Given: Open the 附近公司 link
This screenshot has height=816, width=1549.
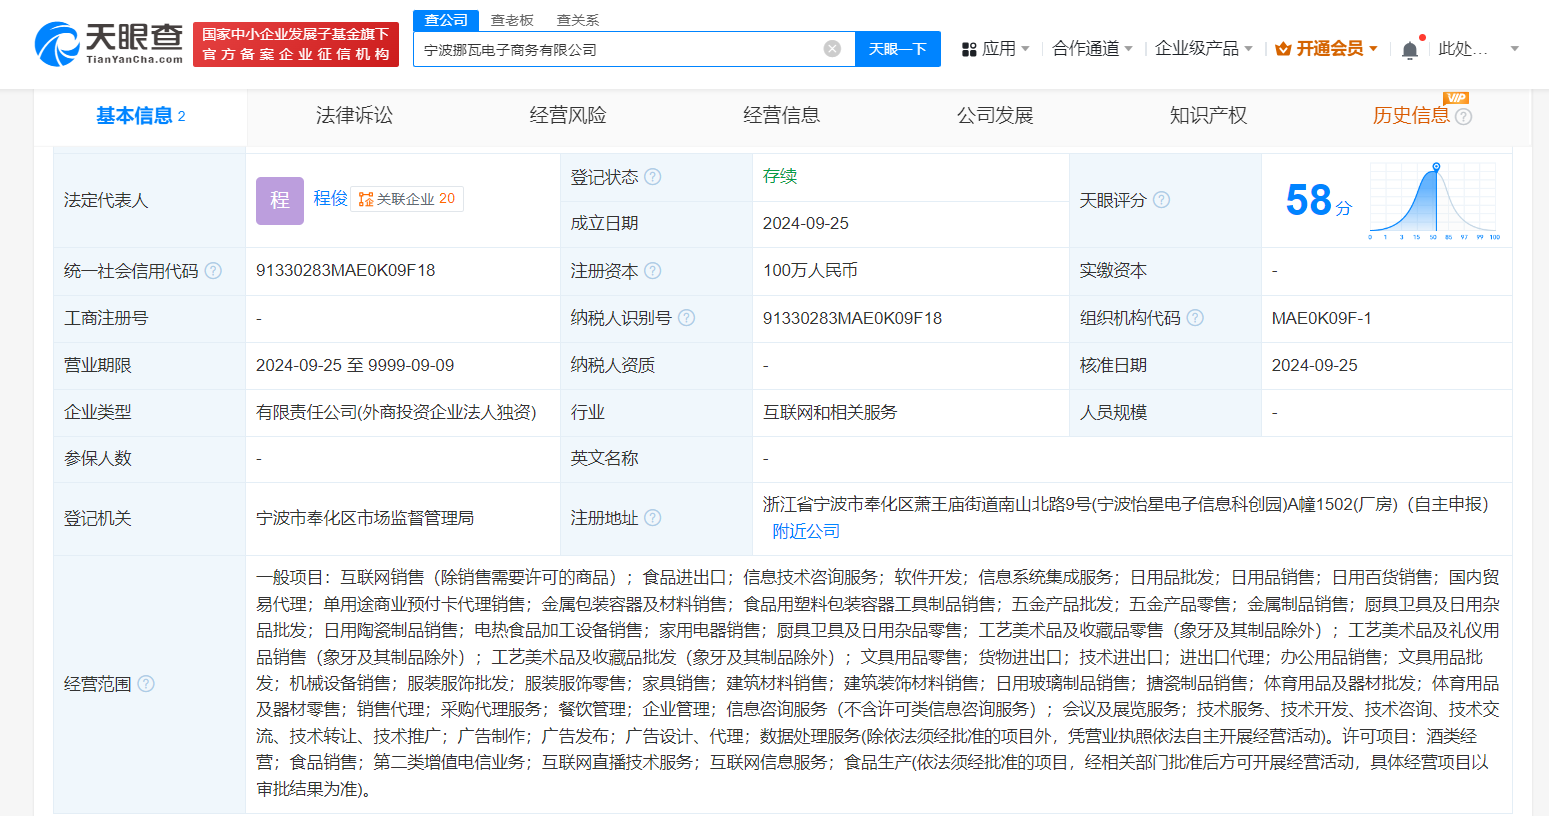Looking at the screenshot, I should coord(806,532).
